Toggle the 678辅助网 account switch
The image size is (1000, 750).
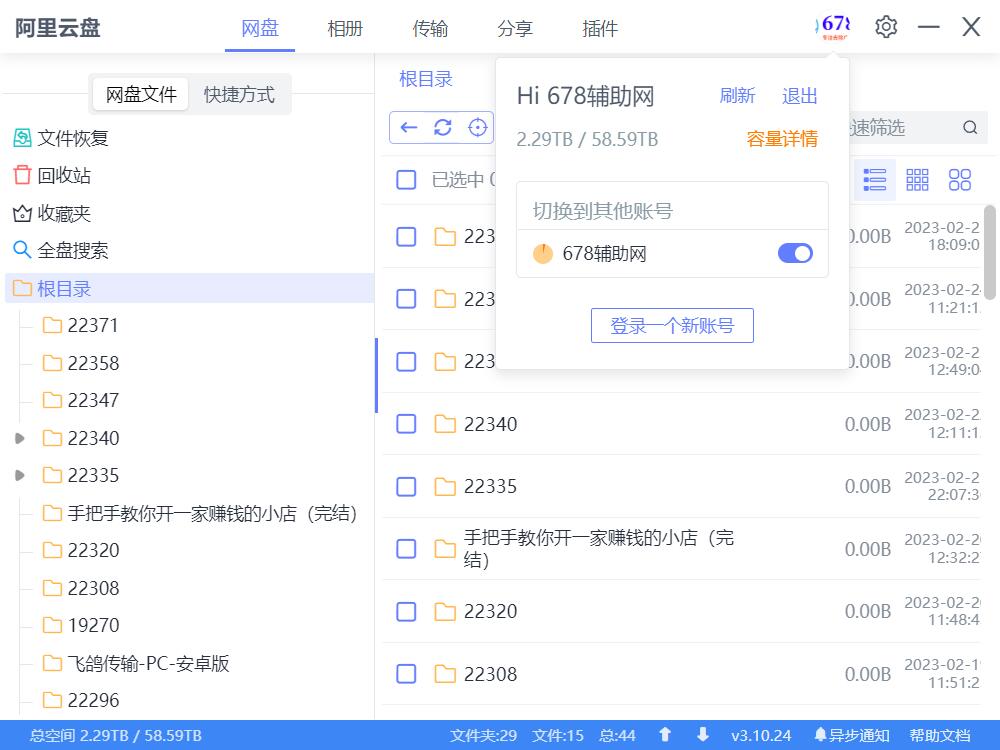(795, 253)
